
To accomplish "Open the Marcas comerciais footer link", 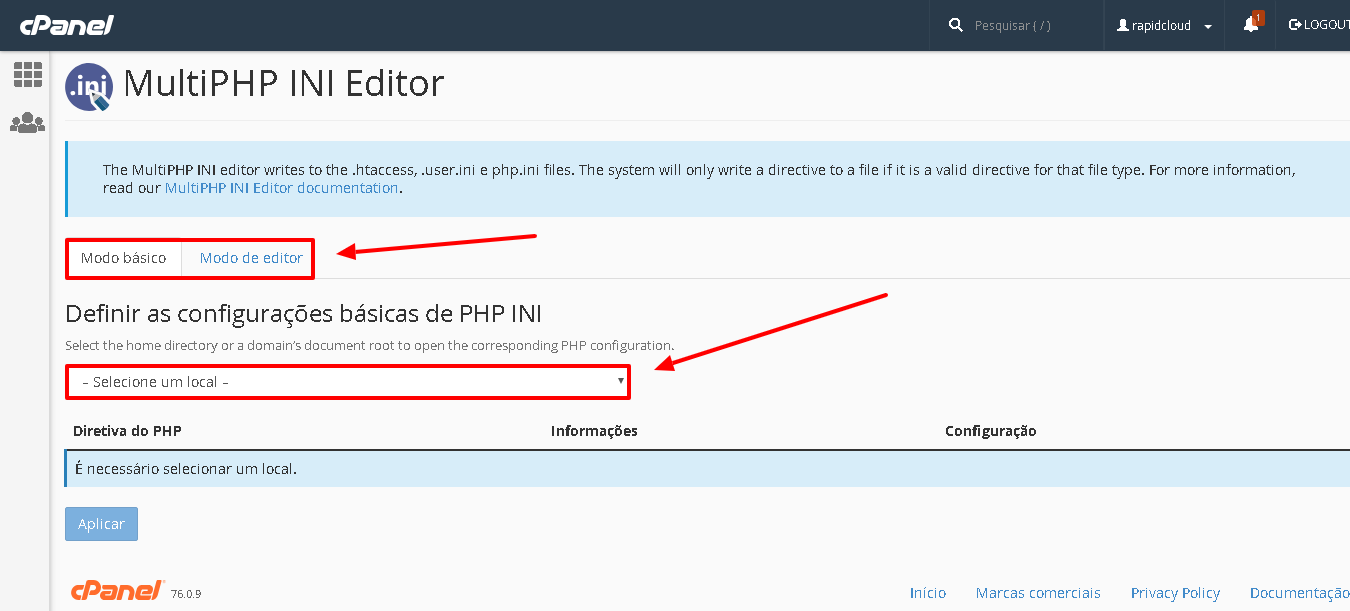I will (1038, 593).
